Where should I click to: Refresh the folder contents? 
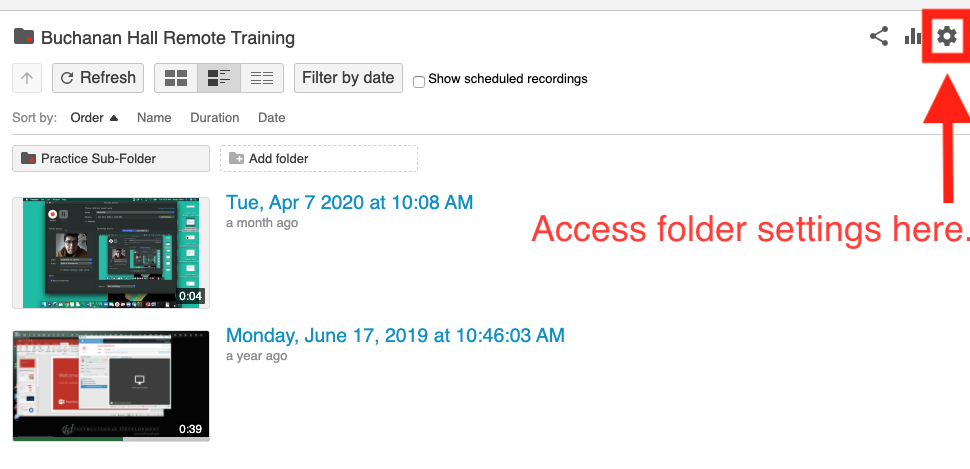point(98,78)
